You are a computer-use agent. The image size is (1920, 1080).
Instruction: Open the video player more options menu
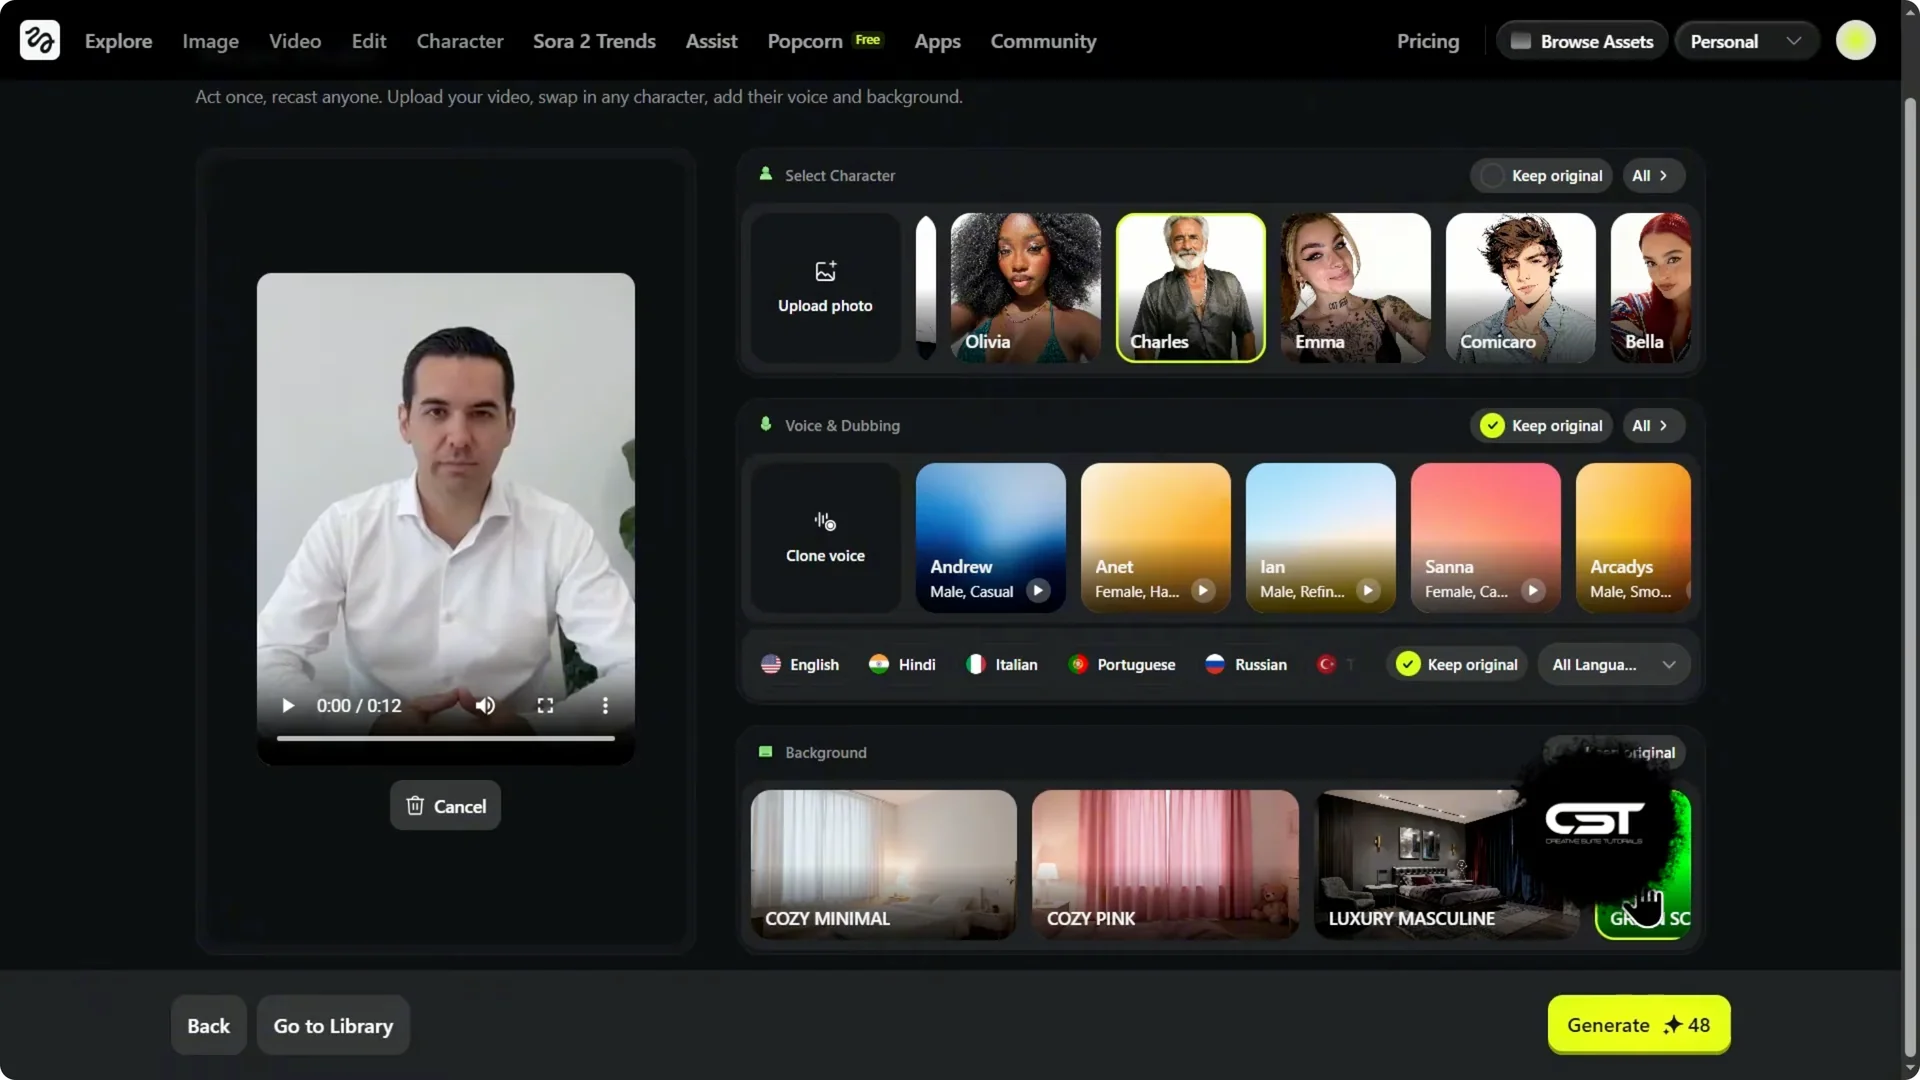[605, 705]
